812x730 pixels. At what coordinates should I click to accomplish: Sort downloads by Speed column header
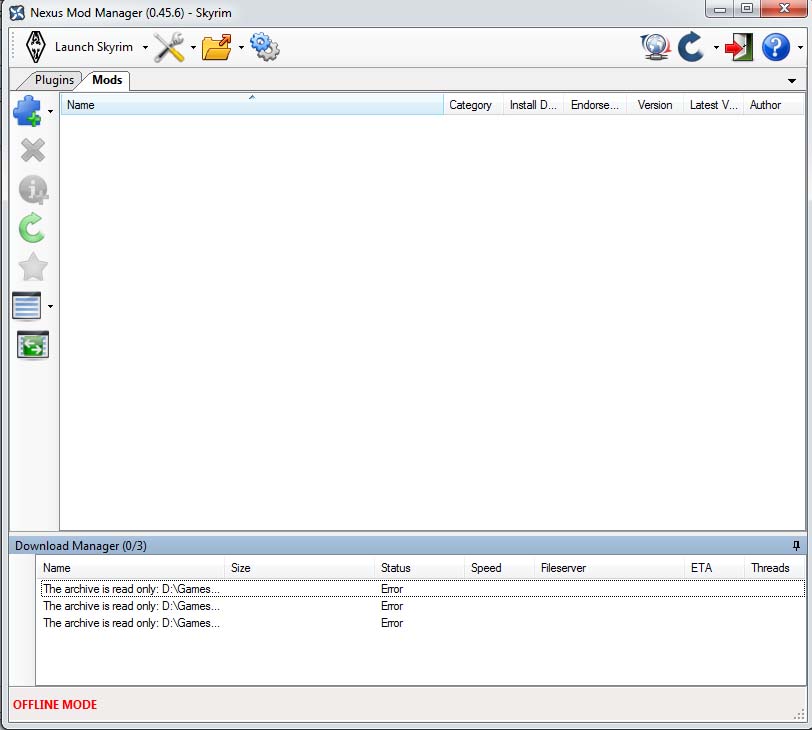point(499,568)
